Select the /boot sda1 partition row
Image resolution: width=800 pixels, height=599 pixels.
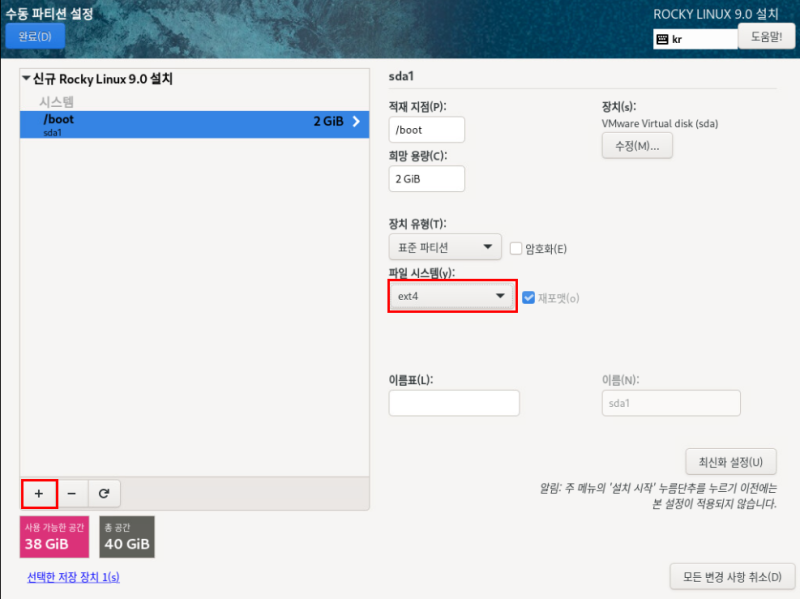[194, 124]
